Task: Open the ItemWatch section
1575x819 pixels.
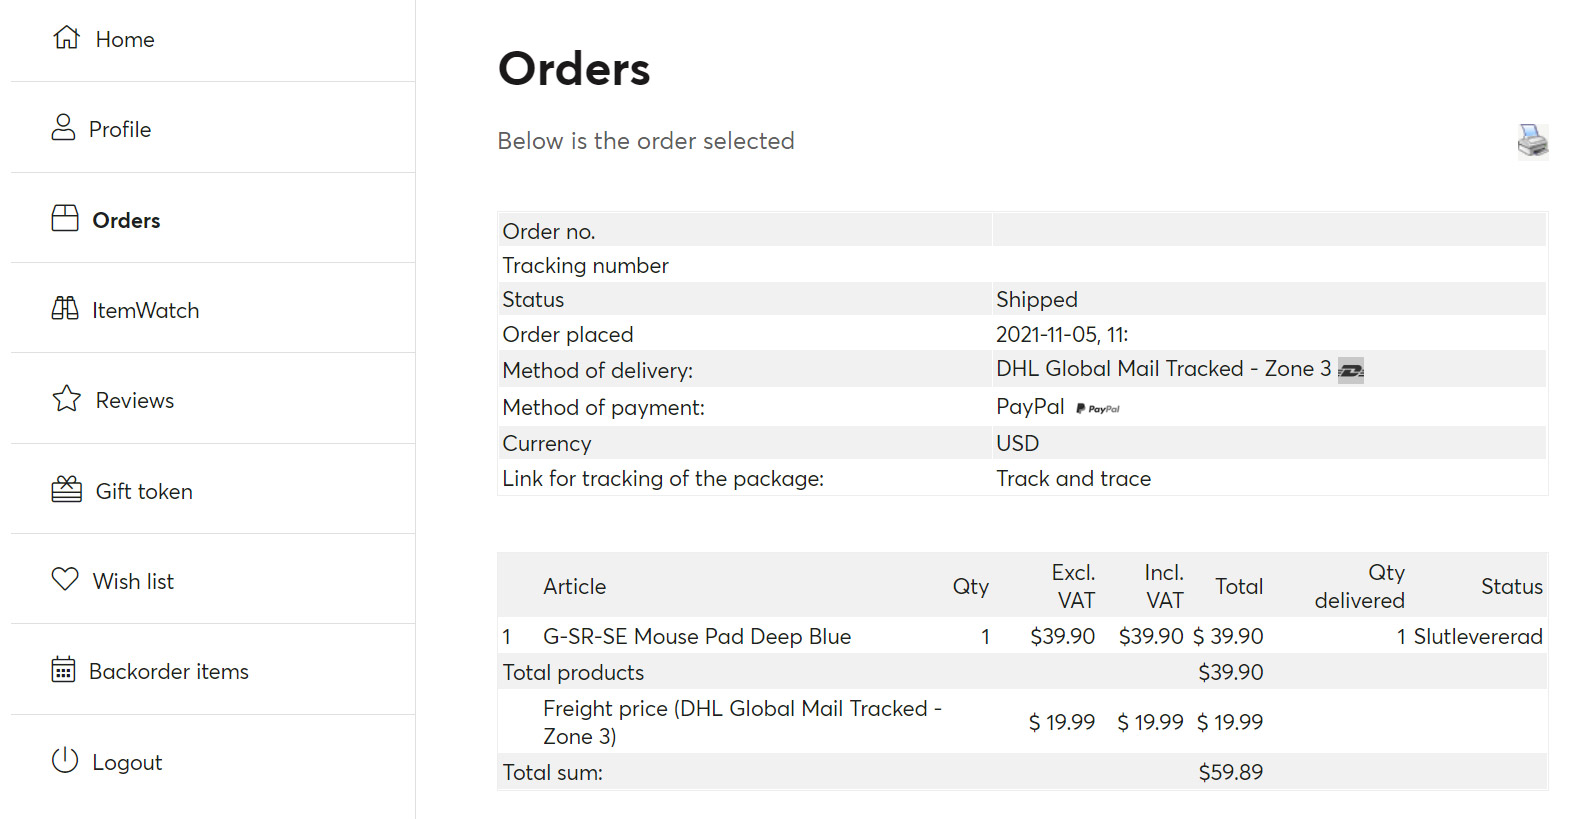Action: (x=146, y=310)
